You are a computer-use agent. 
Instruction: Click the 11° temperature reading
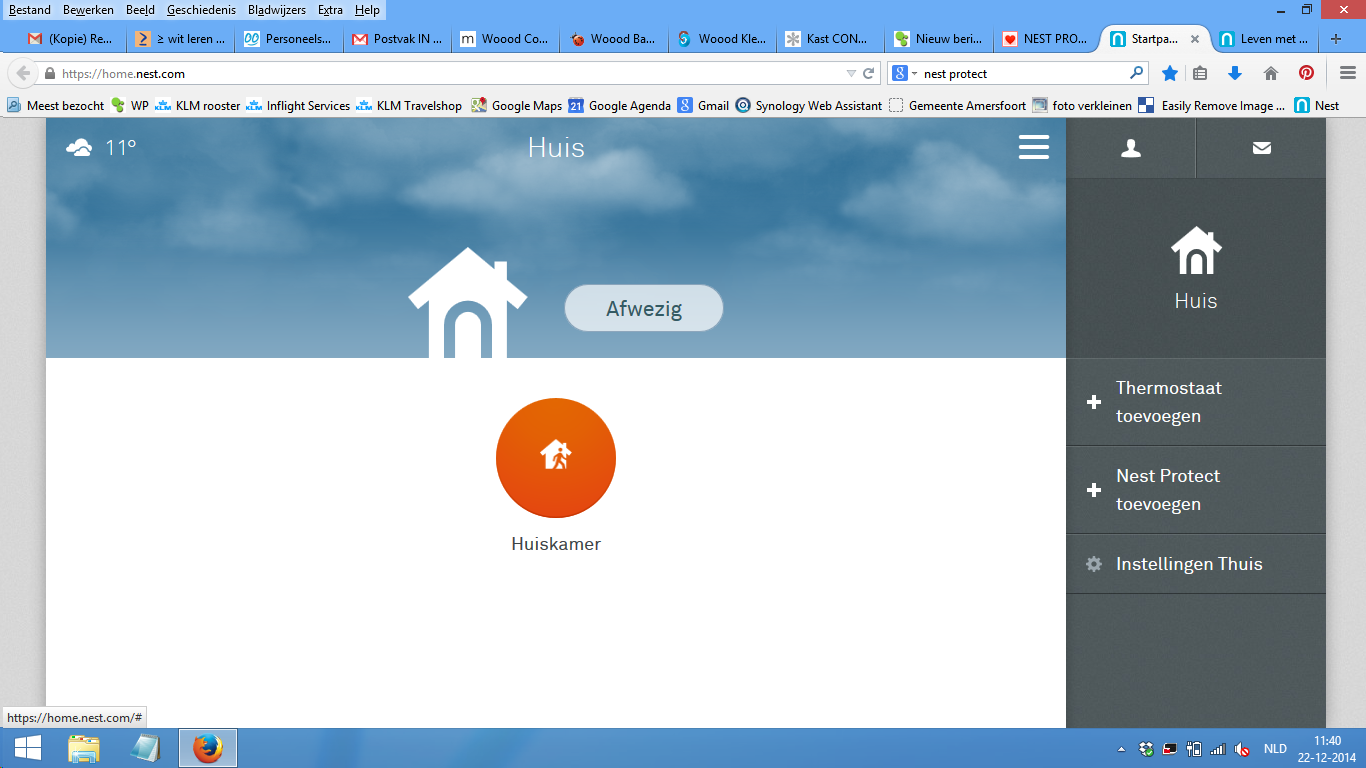[x=121, y=148]
